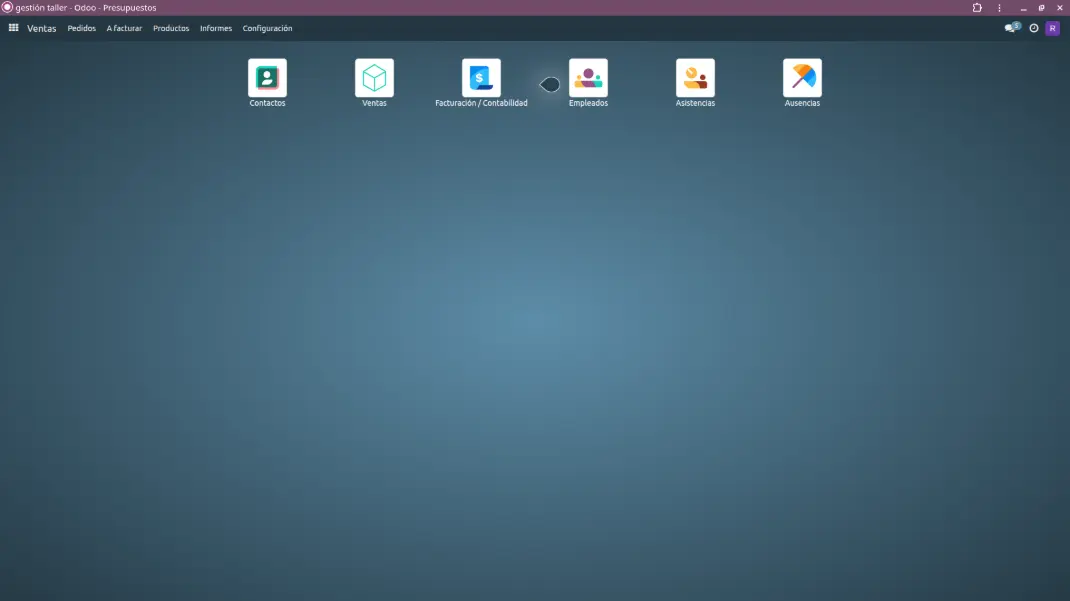
Task: Expand the A facturar menu
Action: [124, 28]
